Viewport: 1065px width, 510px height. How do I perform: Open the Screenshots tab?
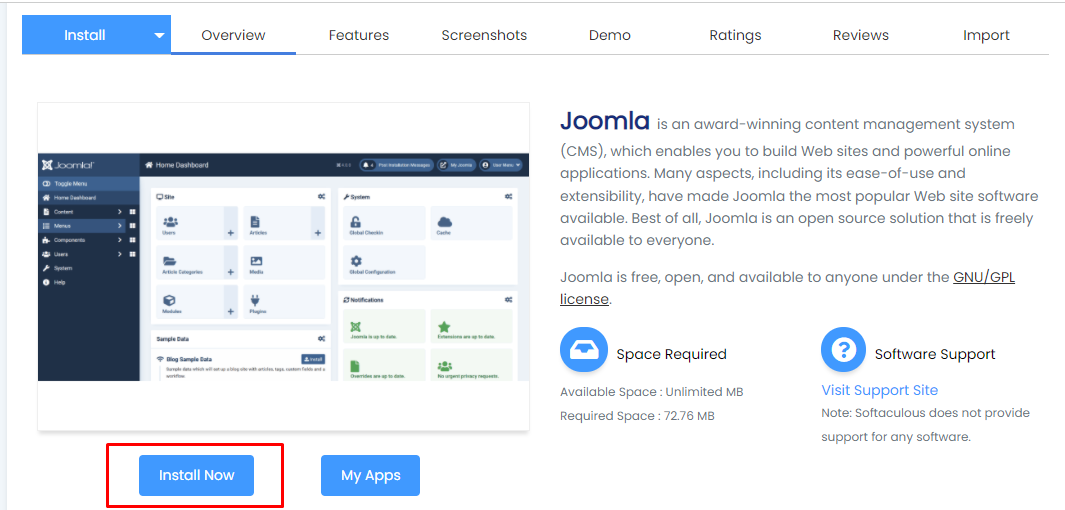pyautogui.click(x=484, y=35)
